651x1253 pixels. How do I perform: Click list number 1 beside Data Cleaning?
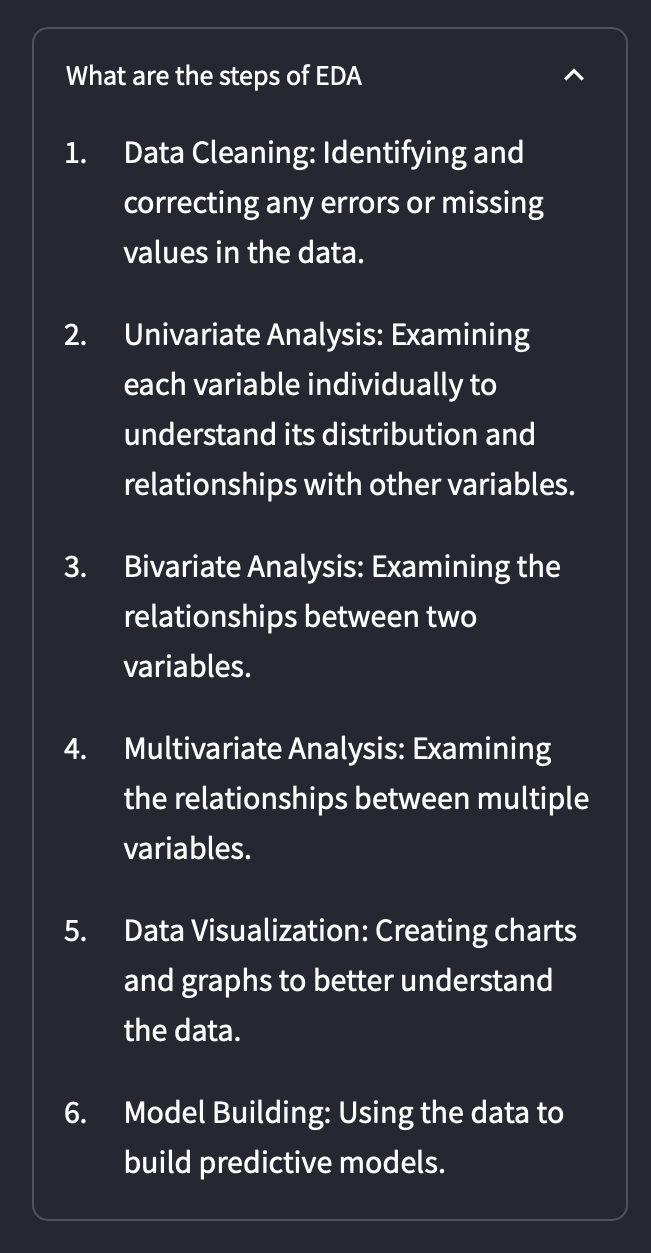[x=75, y=153]
